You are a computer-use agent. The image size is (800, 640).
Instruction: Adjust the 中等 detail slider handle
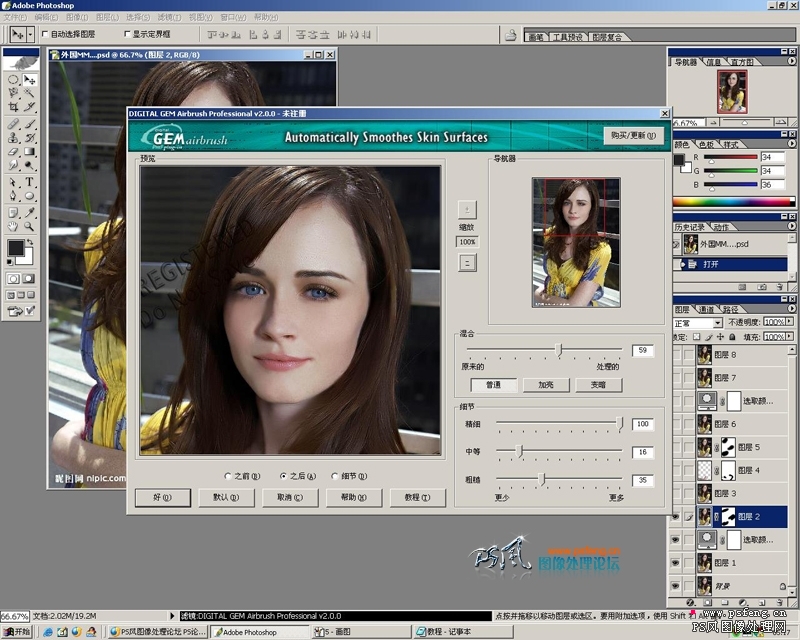(x=519, y=451)
